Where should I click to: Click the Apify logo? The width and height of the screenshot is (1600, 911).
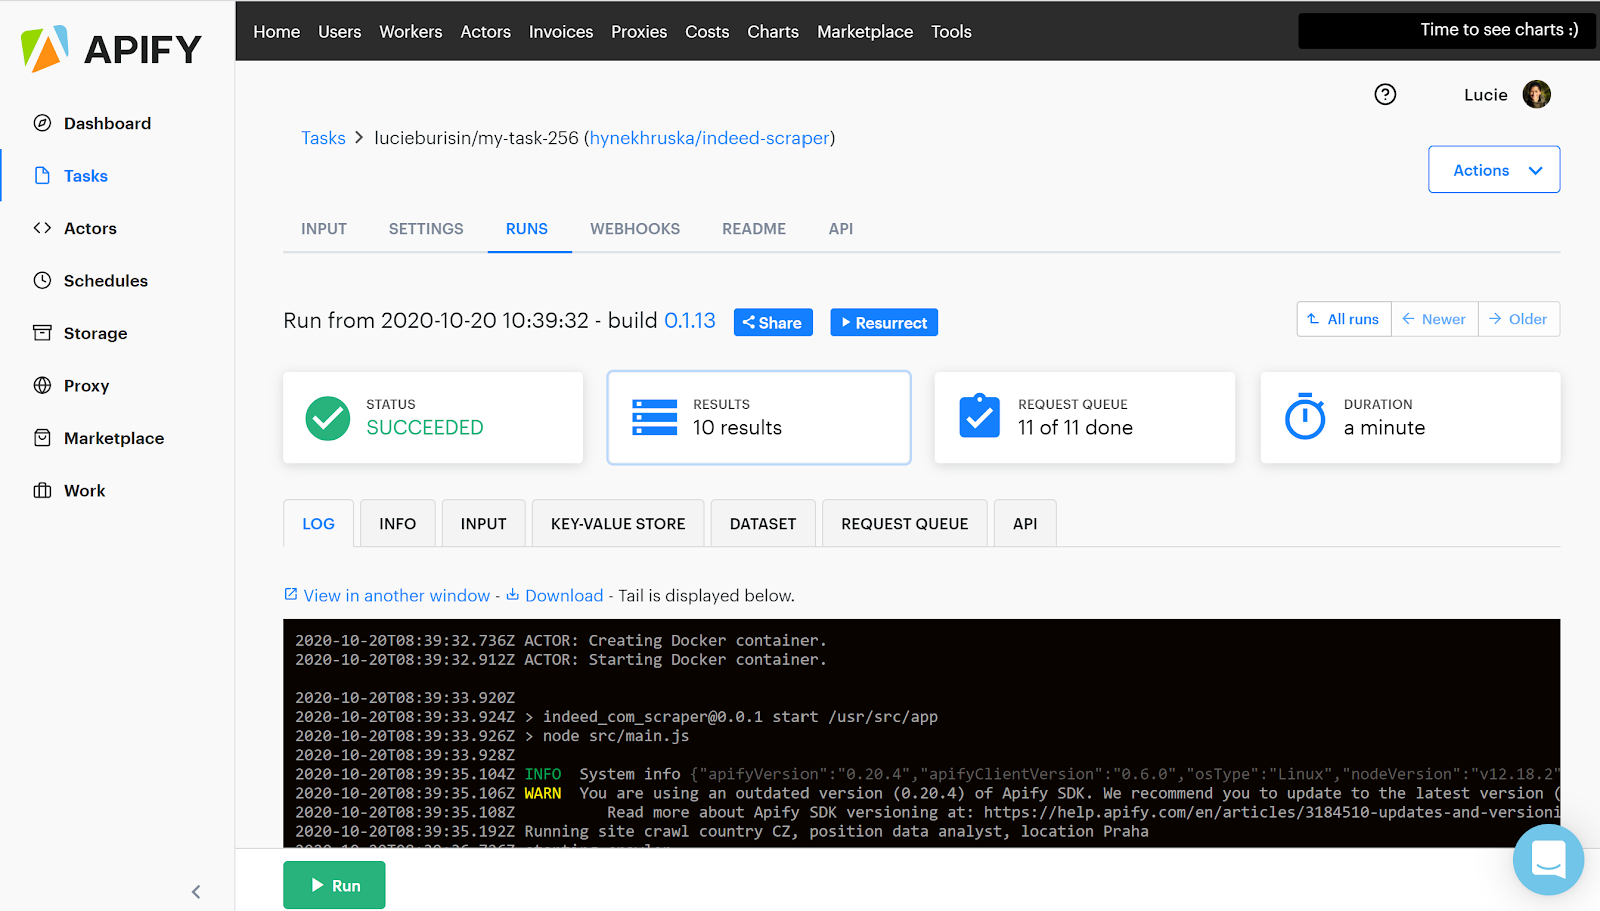tap(111, 49)
